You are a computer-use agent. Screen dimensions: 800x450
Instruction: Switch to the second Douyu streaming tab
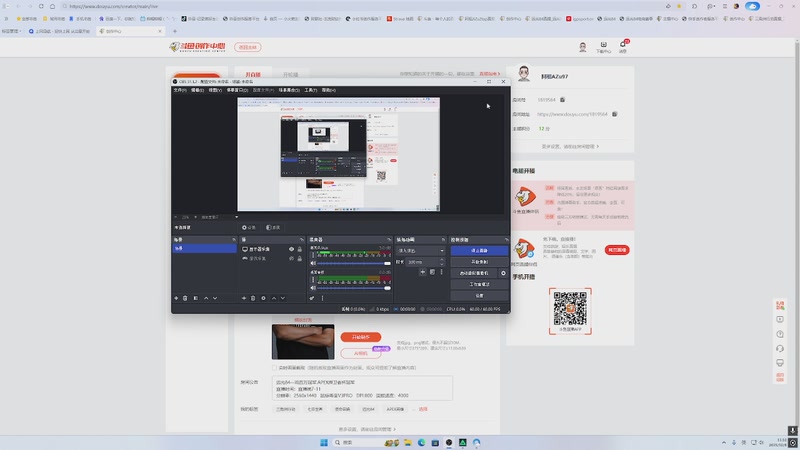[x=290, y=74]
